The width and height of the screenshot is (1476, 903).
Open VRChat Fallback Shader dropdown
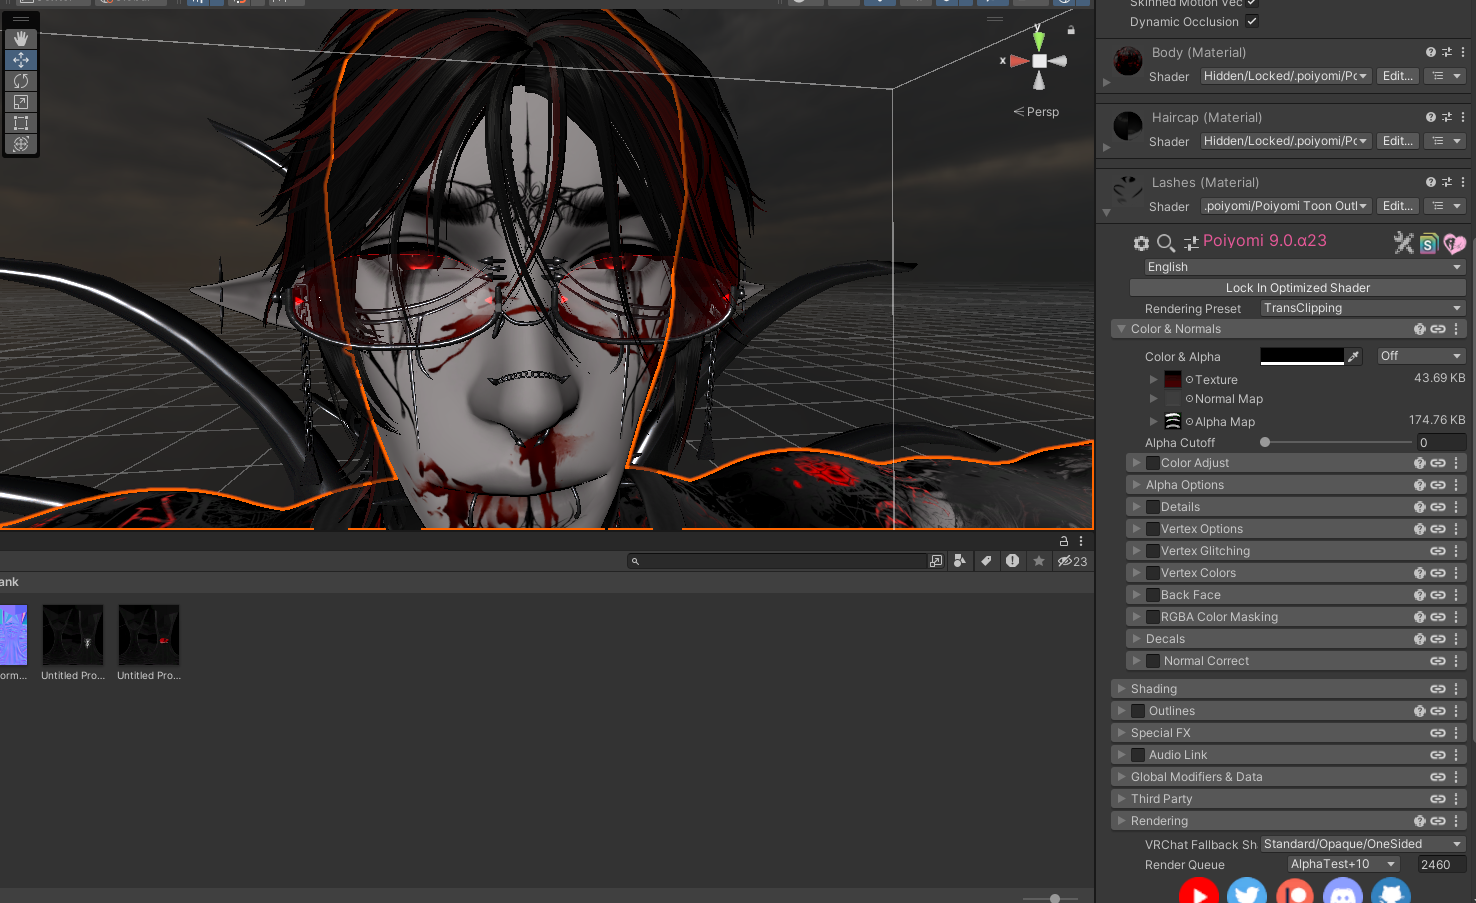[x=1363, y=844]
